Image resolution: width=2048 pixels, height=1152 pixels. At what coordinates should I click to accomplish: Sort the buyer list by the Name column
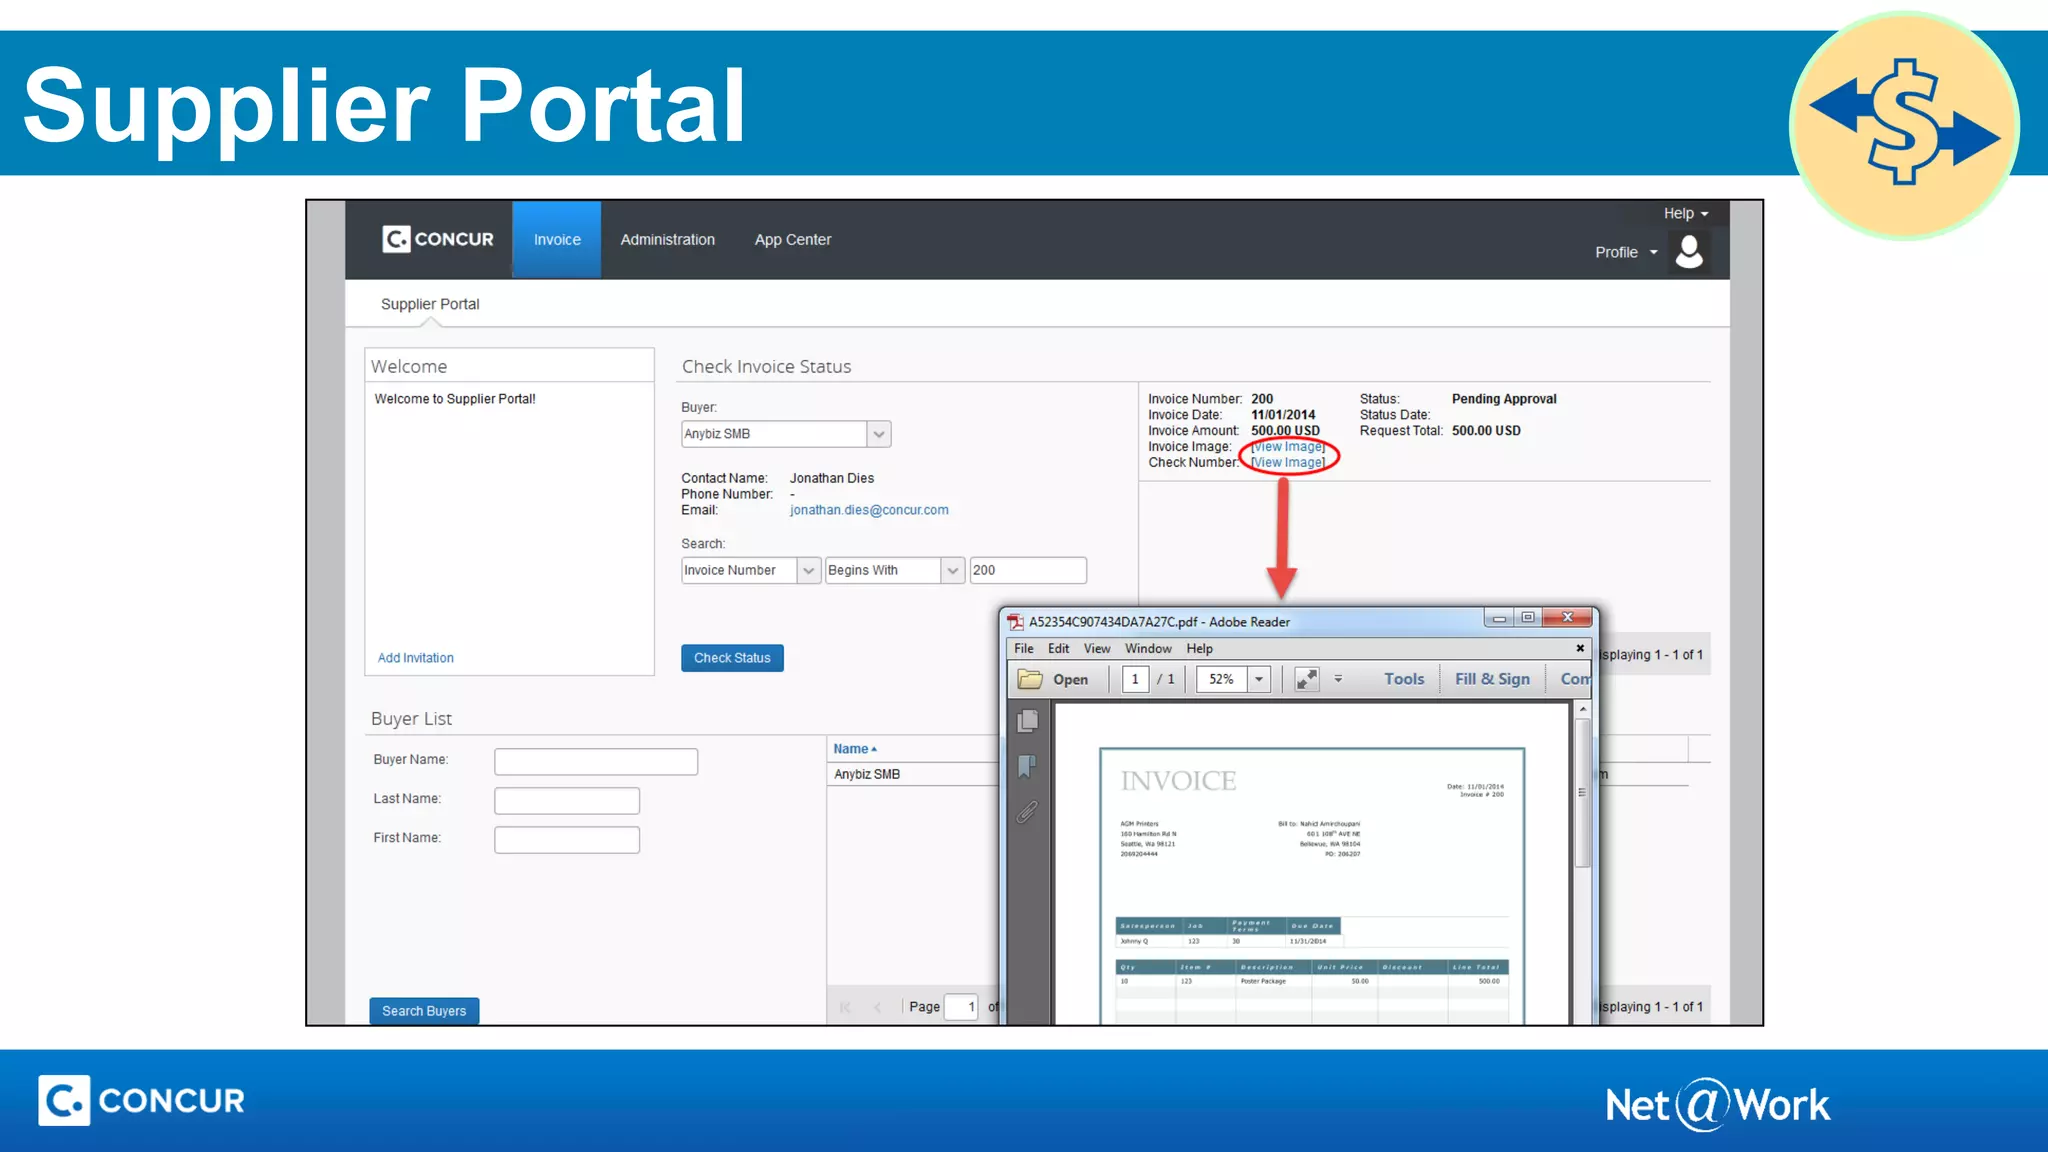coord(855,749)
